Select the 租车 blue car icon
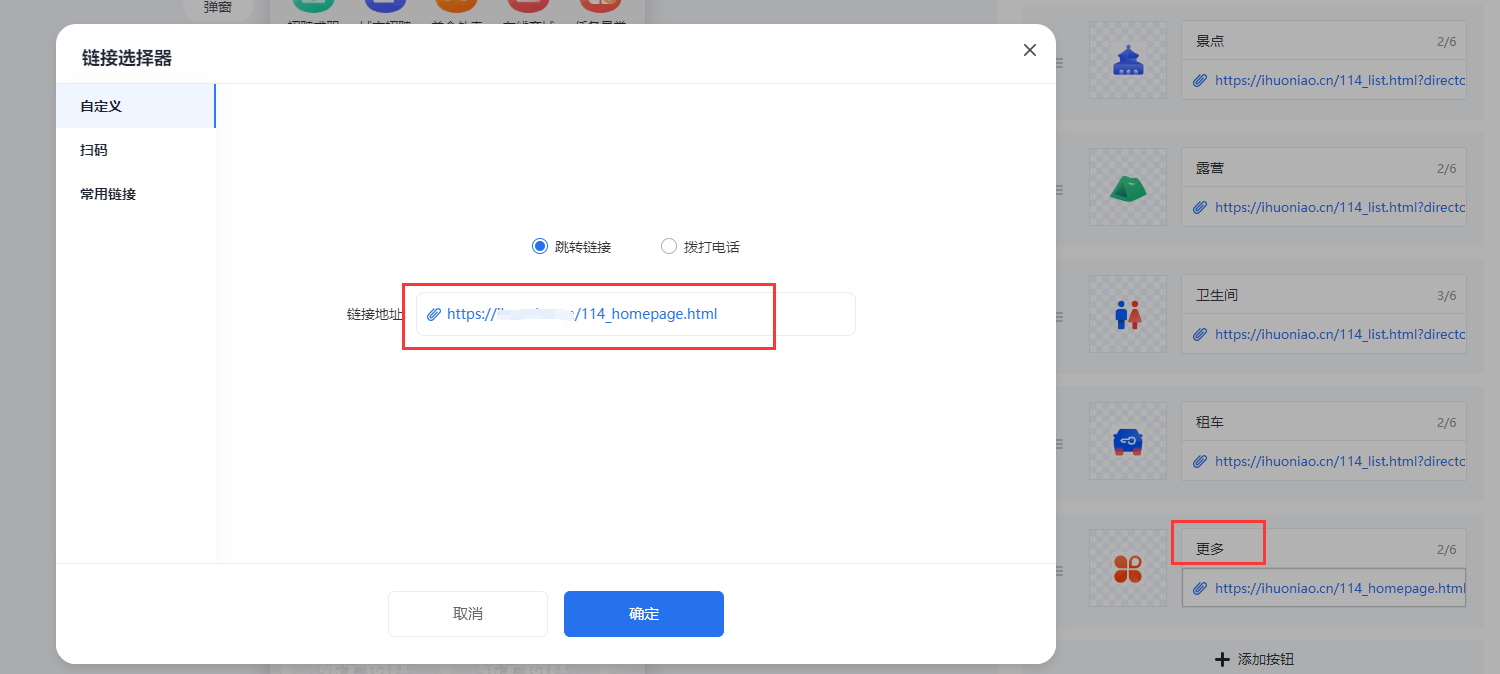The height and width of the screenshot is (674, 1500). [1128, 441]
